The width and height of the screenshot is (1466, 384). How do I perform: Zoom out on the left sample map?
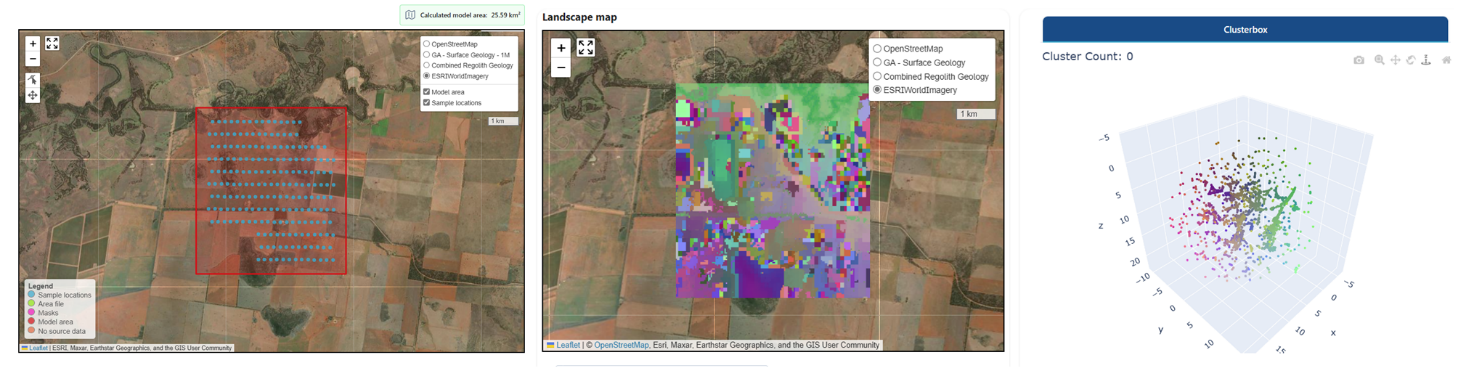33,58
